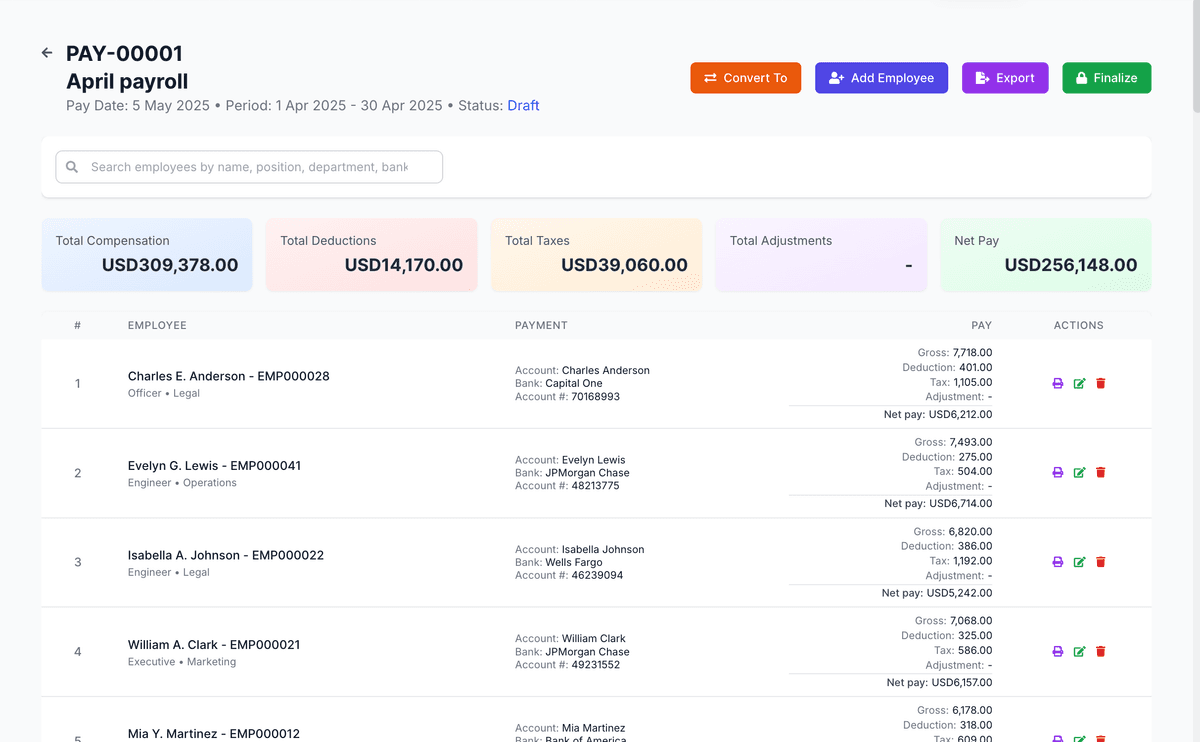Focus the employee search field

(x=249, y=167)
